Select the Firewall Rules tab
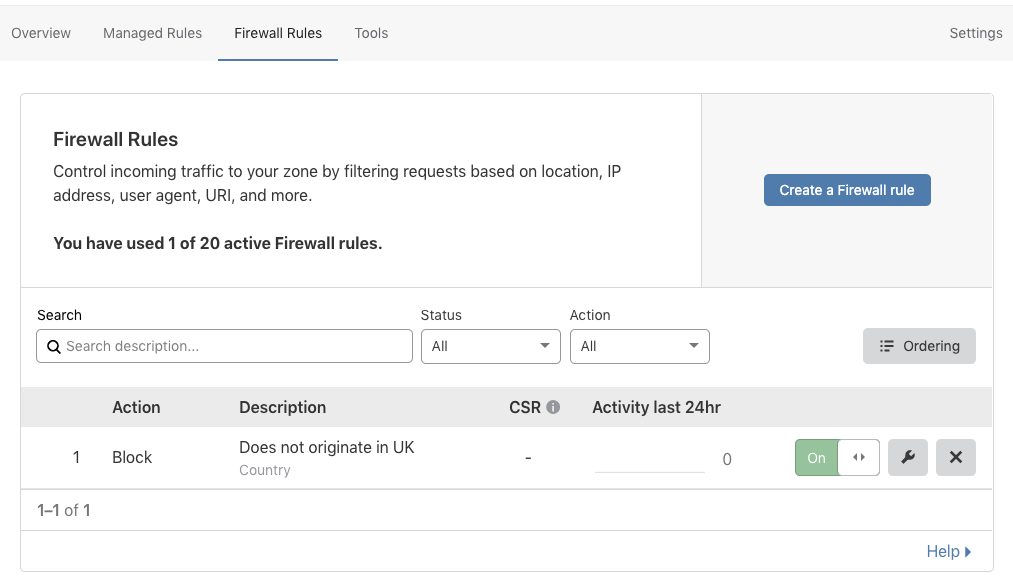 tap(278, 33)
